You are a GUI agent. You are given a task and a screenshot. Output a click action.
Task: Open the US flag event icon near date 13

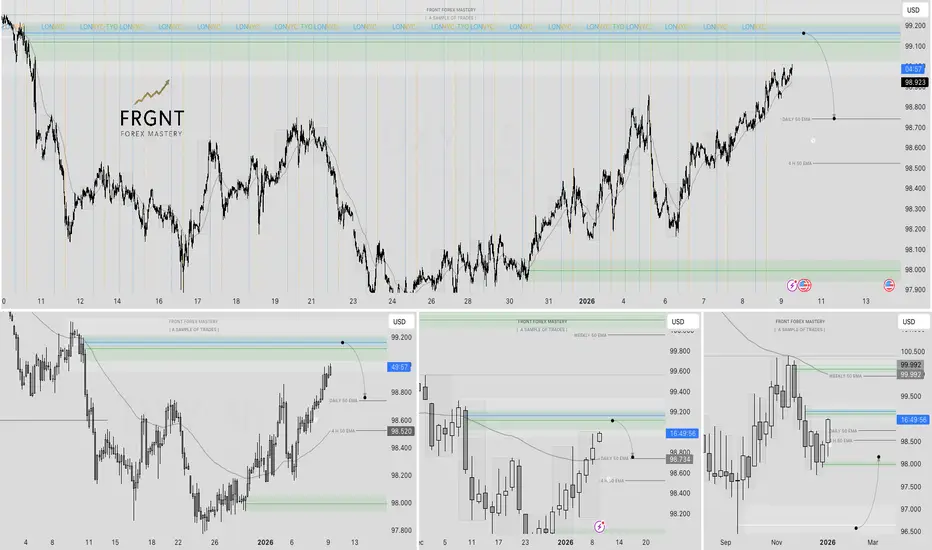[x=889, y=286]
